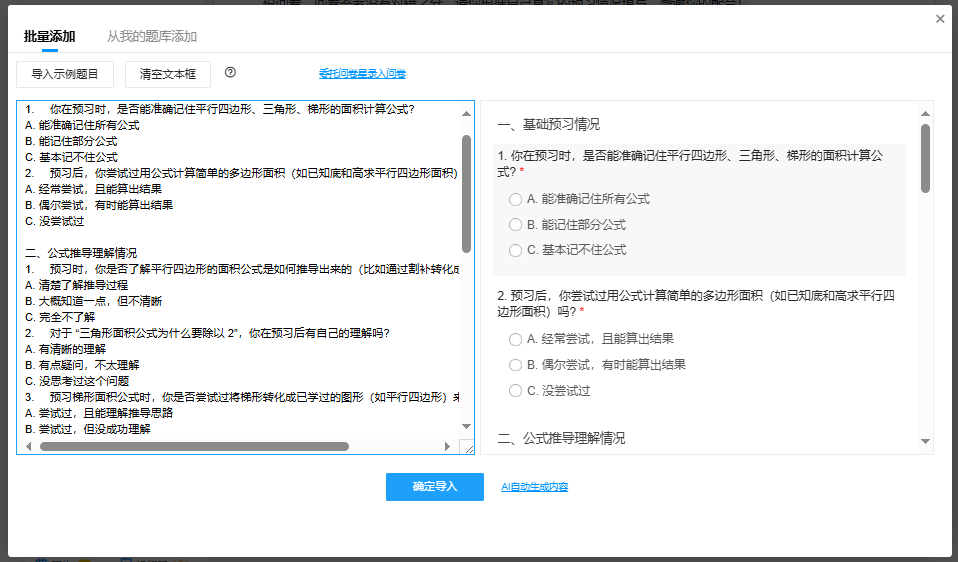Click text editor scroll left arrow
Image resolution: width=958 pixels, height=562 pixels.
28,447
